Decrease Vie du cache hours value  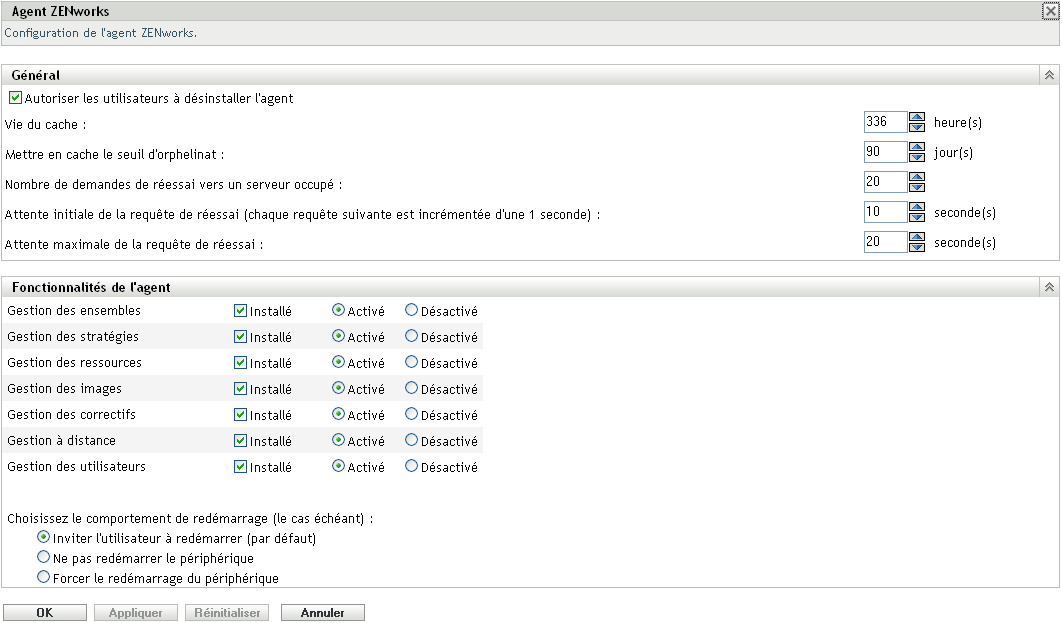[x=917, y=127]
